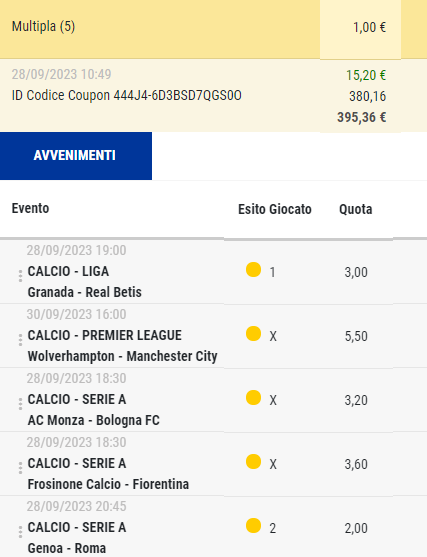The width and height of the screenshot is (427, 557).
Task: Click the 395,36 € total winnings value
Action: click(x=362, y=117)
